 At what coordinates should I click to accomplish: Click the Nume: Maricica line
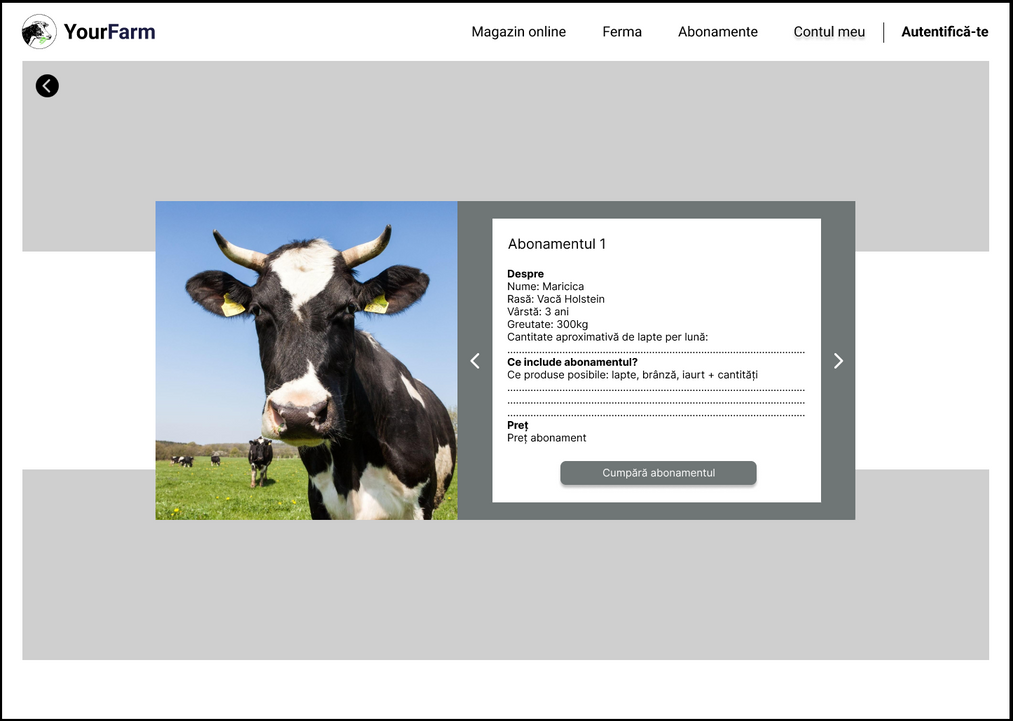tap(545, 287)
